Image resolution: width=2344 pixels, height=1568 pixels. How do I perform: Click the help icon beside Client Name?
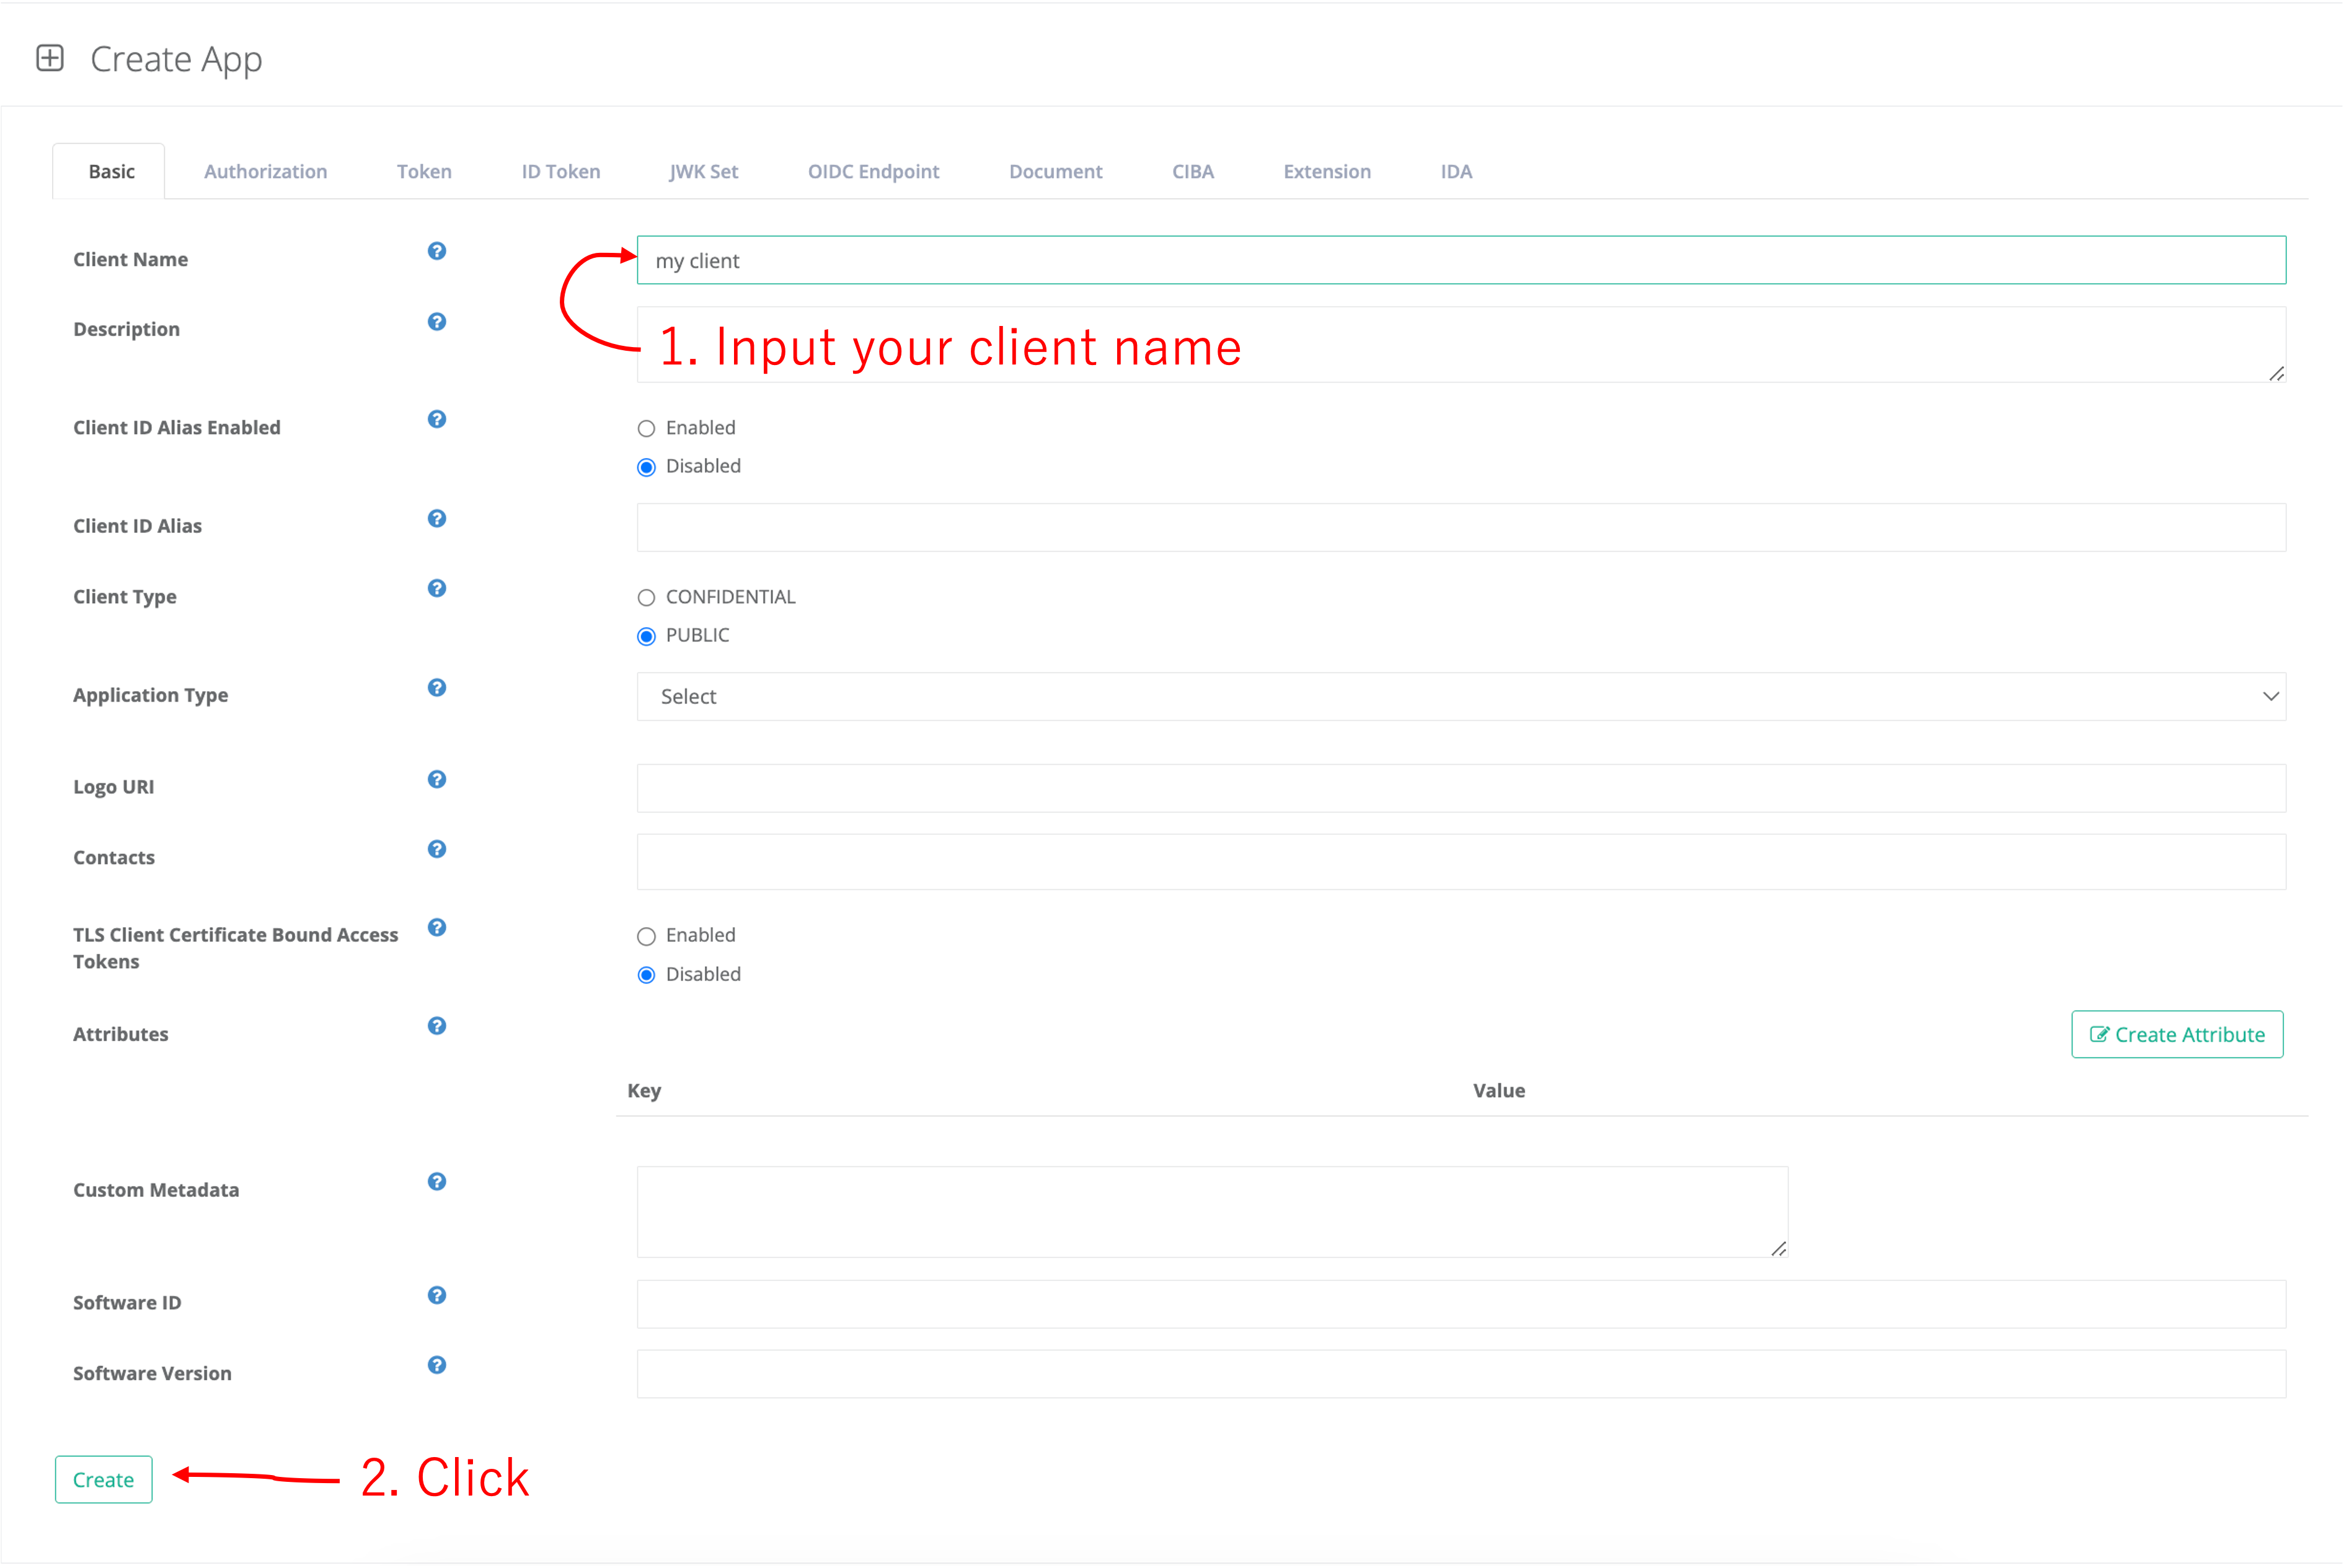pos(437,251)
